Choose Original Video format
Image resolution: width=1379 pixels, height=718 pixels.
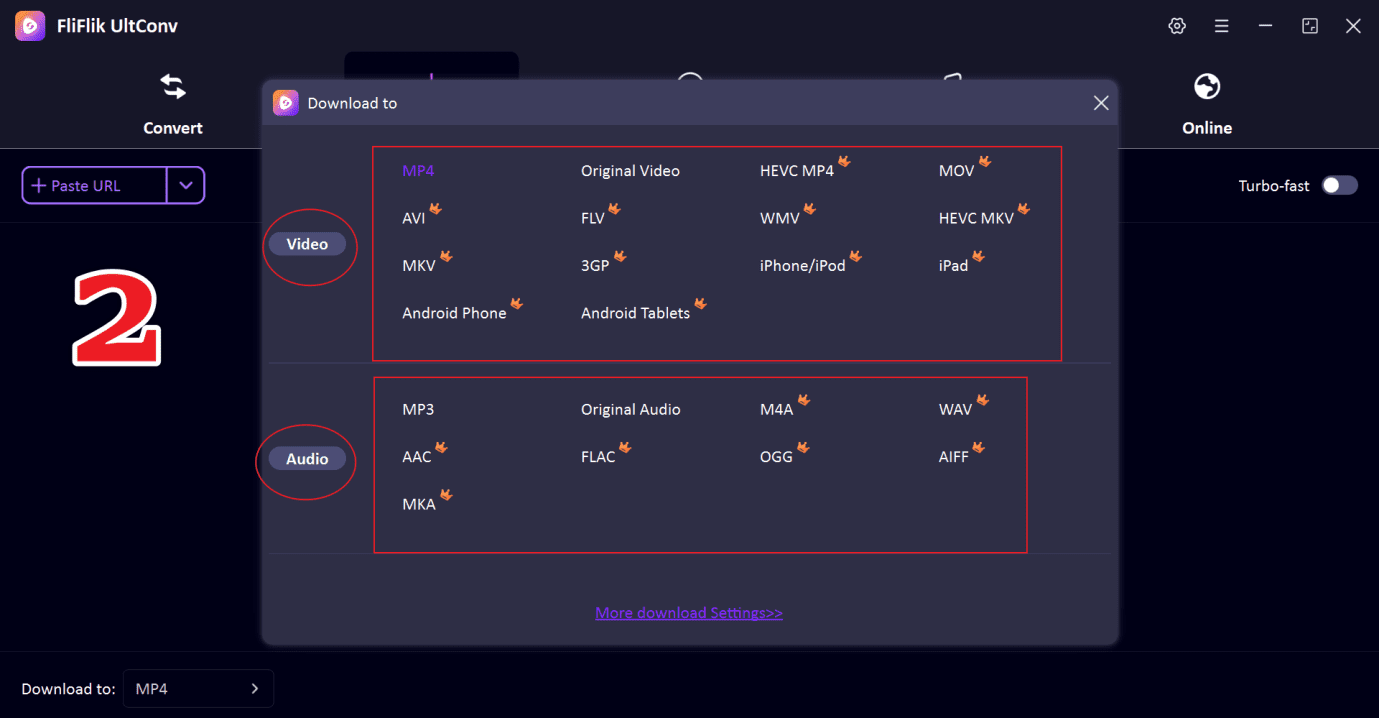(x=630, y=171)
